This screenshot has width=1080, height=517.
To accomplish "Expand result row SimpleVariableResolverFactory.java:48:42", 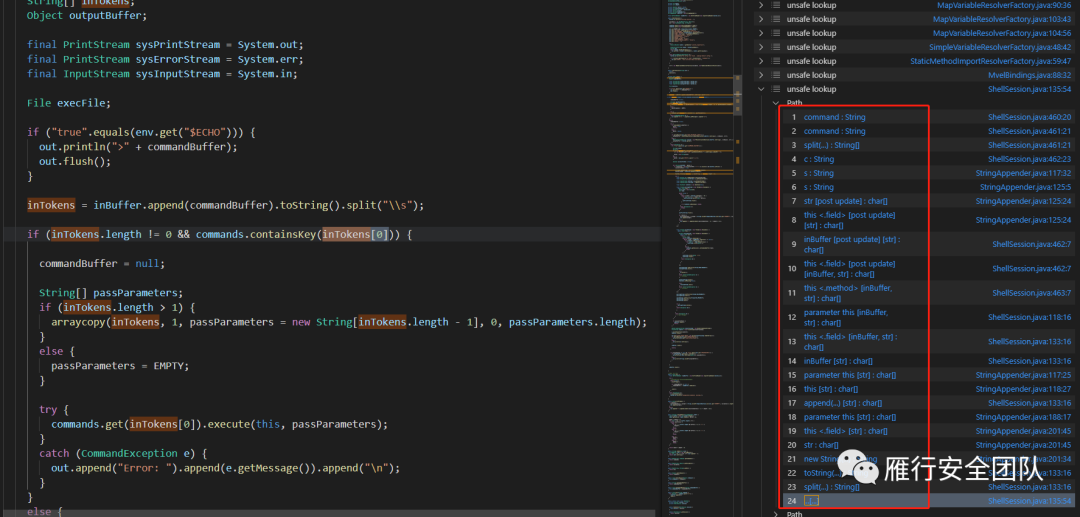I will pos(760,48).
